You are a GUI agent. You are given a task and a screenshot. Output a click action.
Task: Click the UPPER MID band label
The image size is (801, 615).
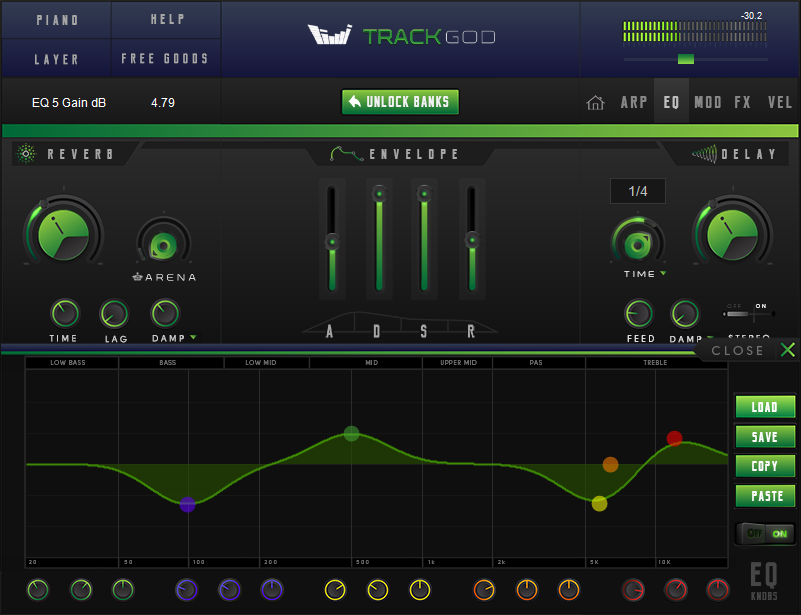pyautogui.click(x=458, y=363)
